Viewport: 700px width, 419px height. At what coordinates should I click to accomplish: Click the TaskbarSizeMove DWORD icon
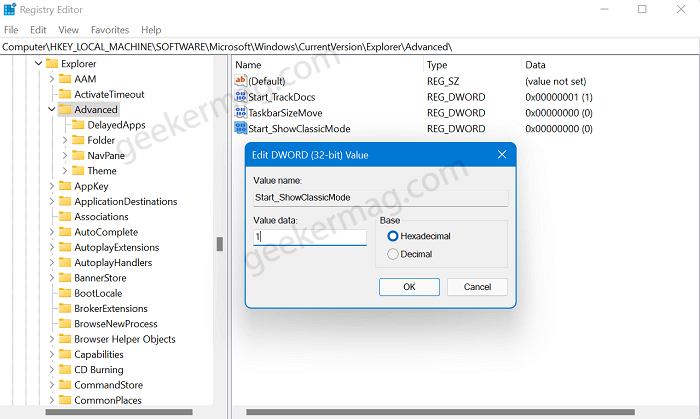(x=241, y=112)
